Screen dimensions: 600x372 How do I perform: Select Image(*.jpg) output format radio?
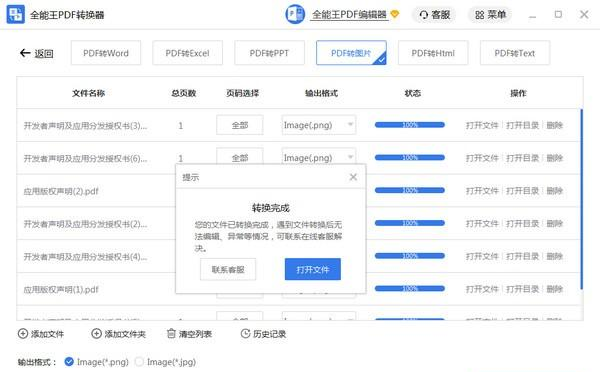coord(139,362)
